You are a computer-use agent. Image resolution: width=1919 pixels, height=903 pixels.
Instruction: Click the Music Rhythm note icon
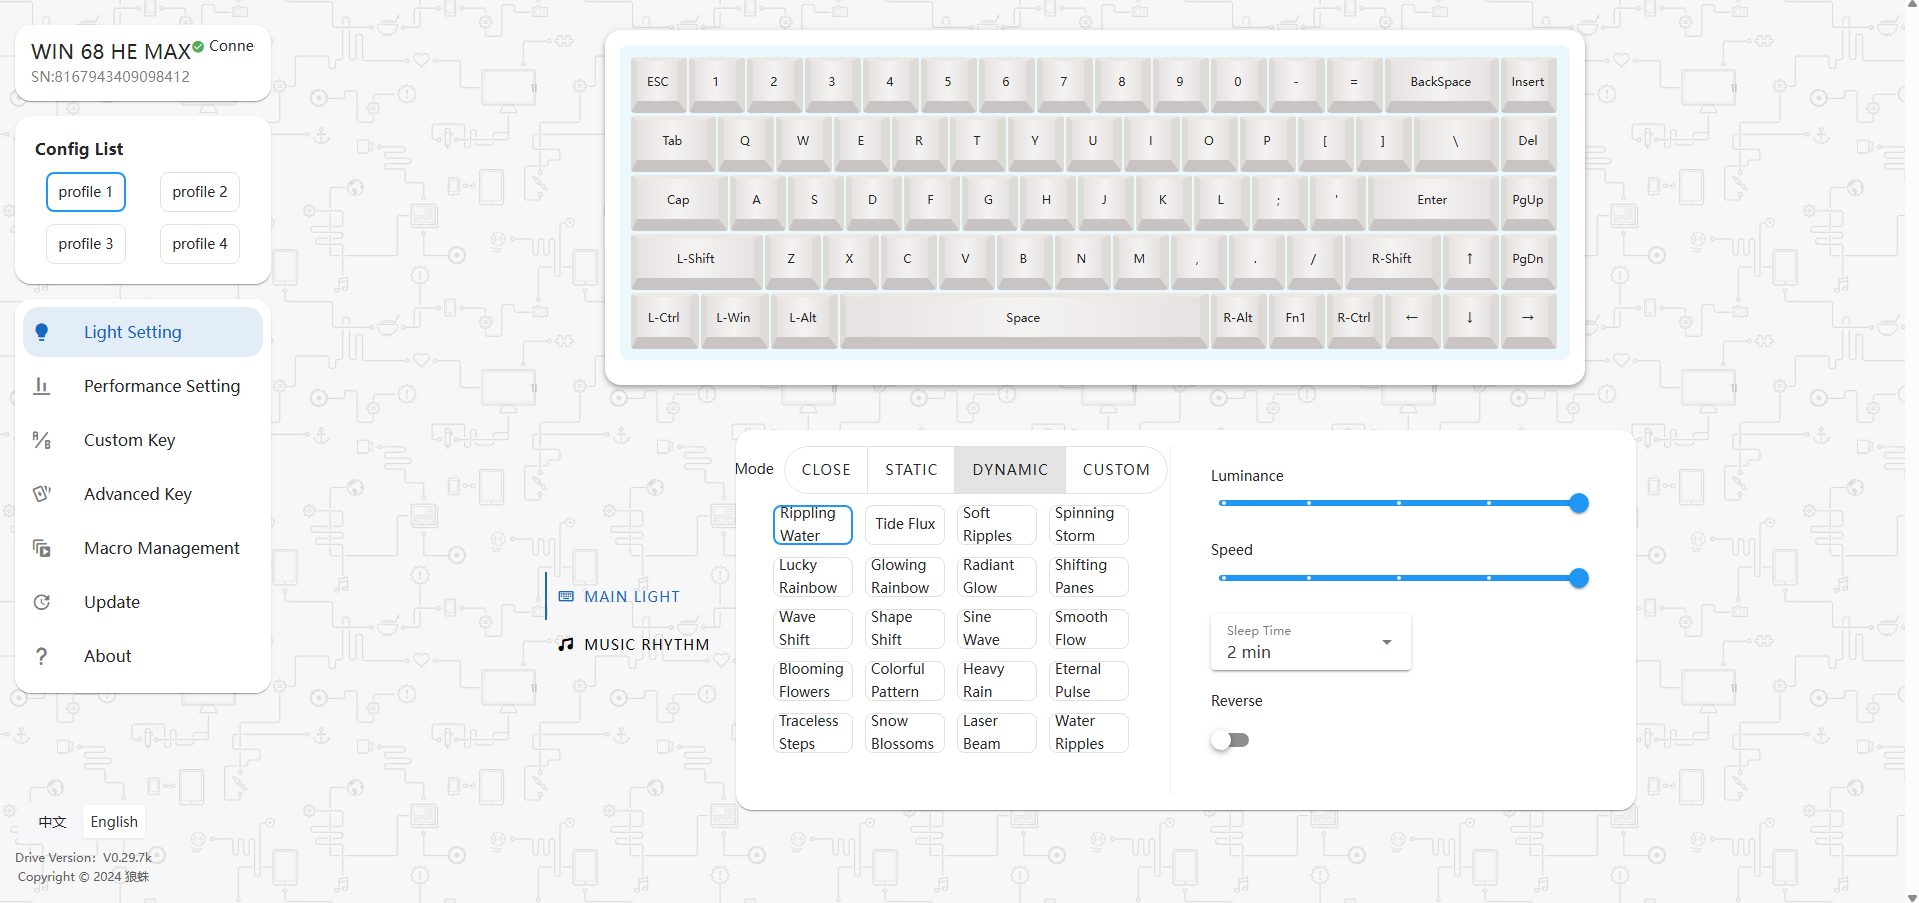coord(566,644)
